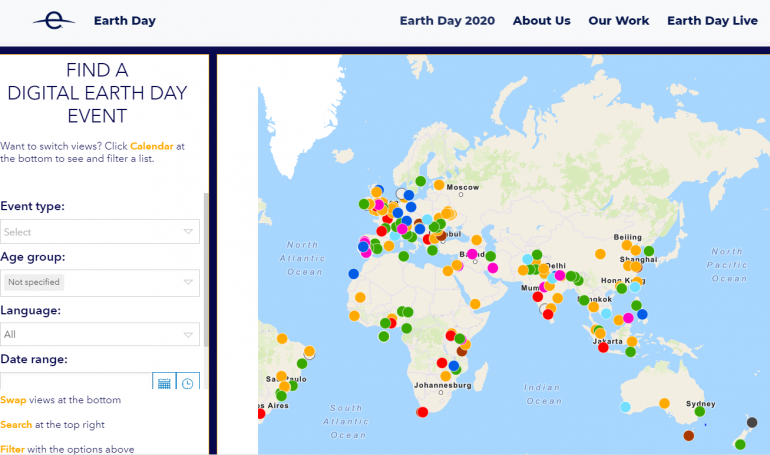Select the blue marker in Atlantic off northwest Africa
Screen dimensions: 770x455
[354, 273]
